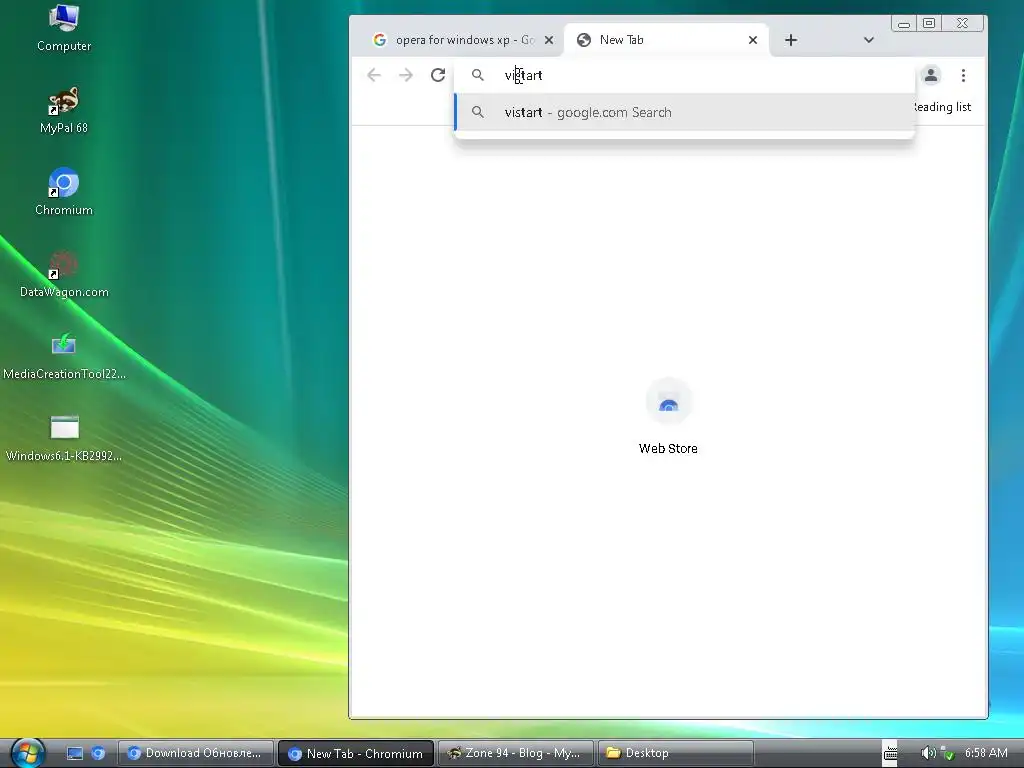Expand the tab search dropdown arrow

pos(869,40)
